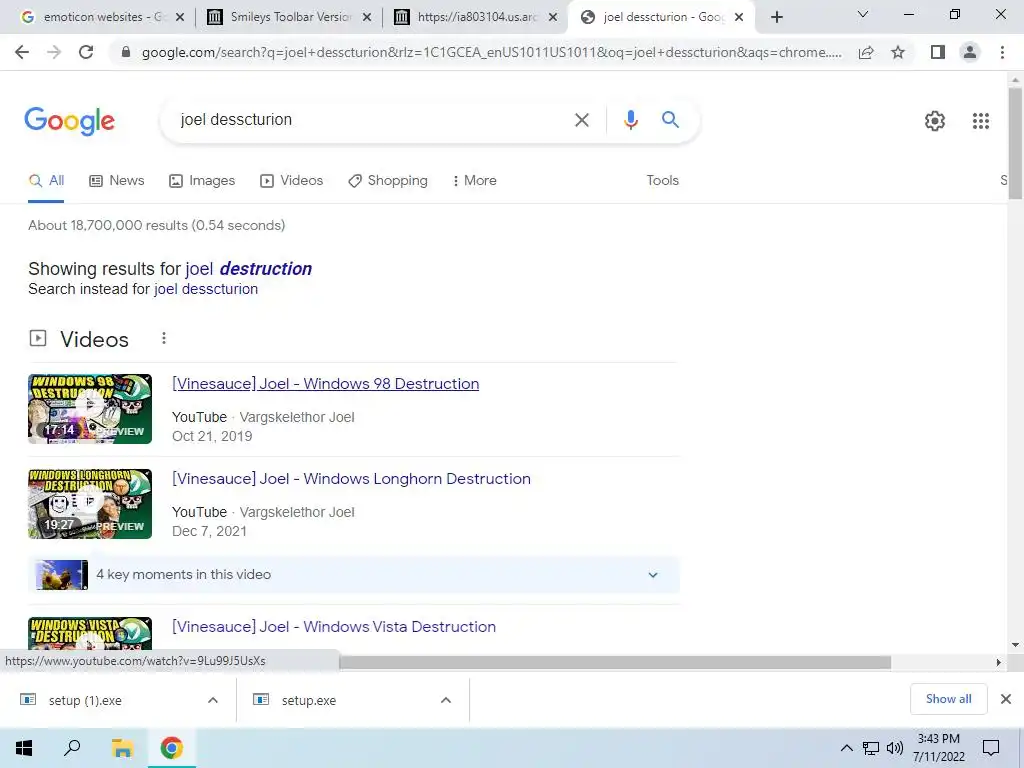This screenshot has height=768, width=1024.
Task: Click the horizontal scrollbar thumb
Action: click(x=615, y=662)
